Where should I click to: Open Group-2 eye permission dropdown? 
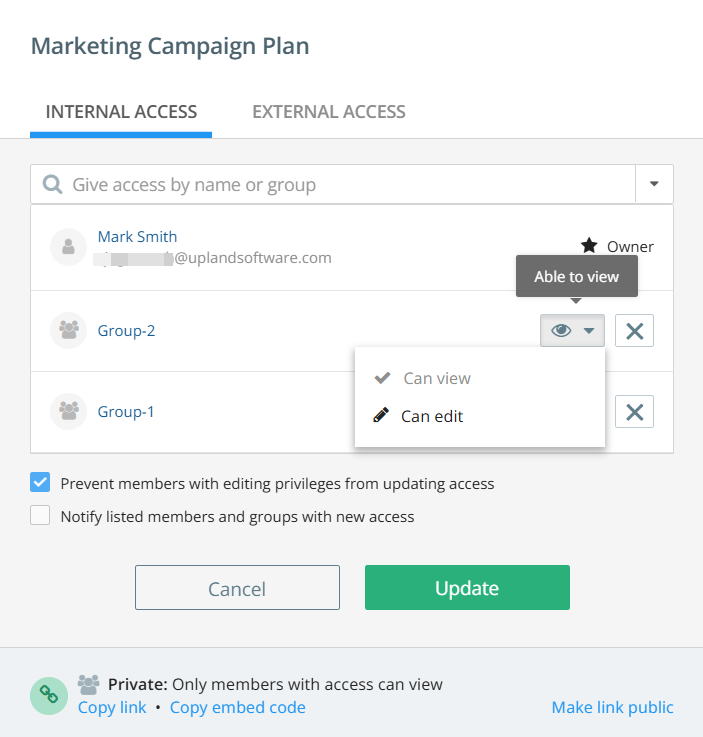coord(572,330)
